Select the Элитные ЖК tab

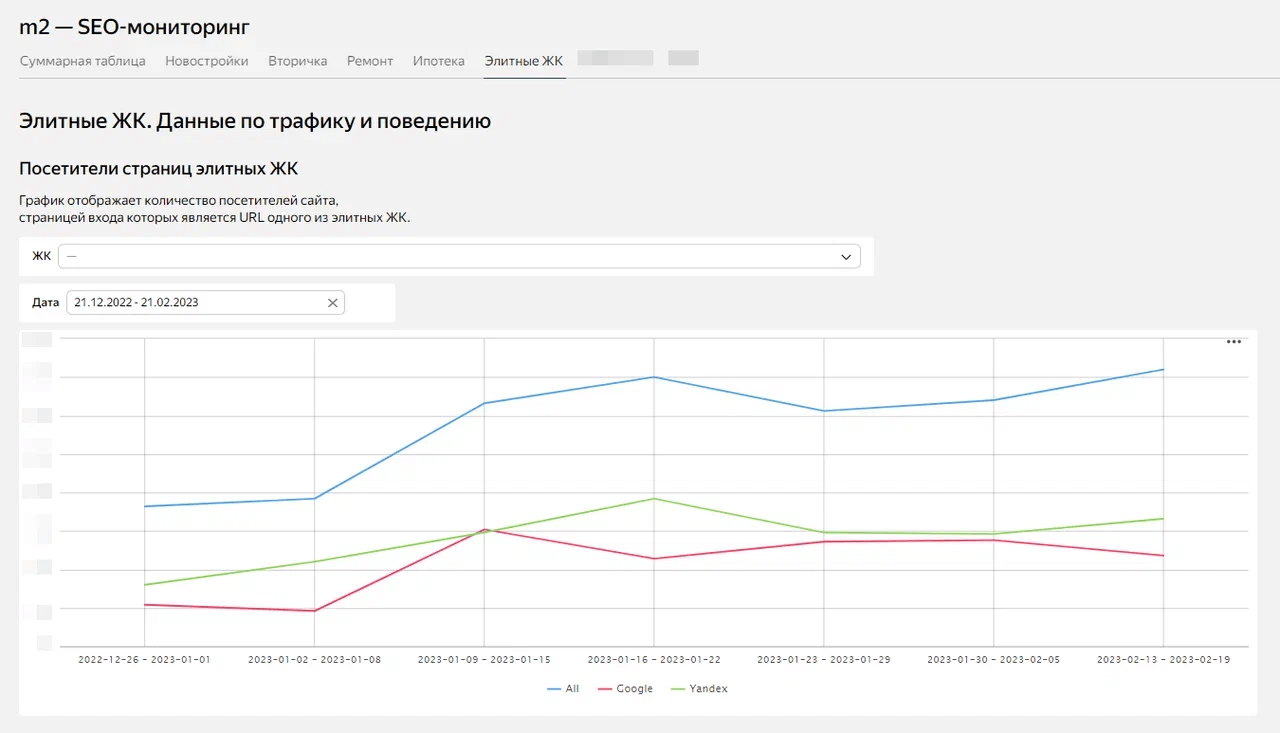523,61
